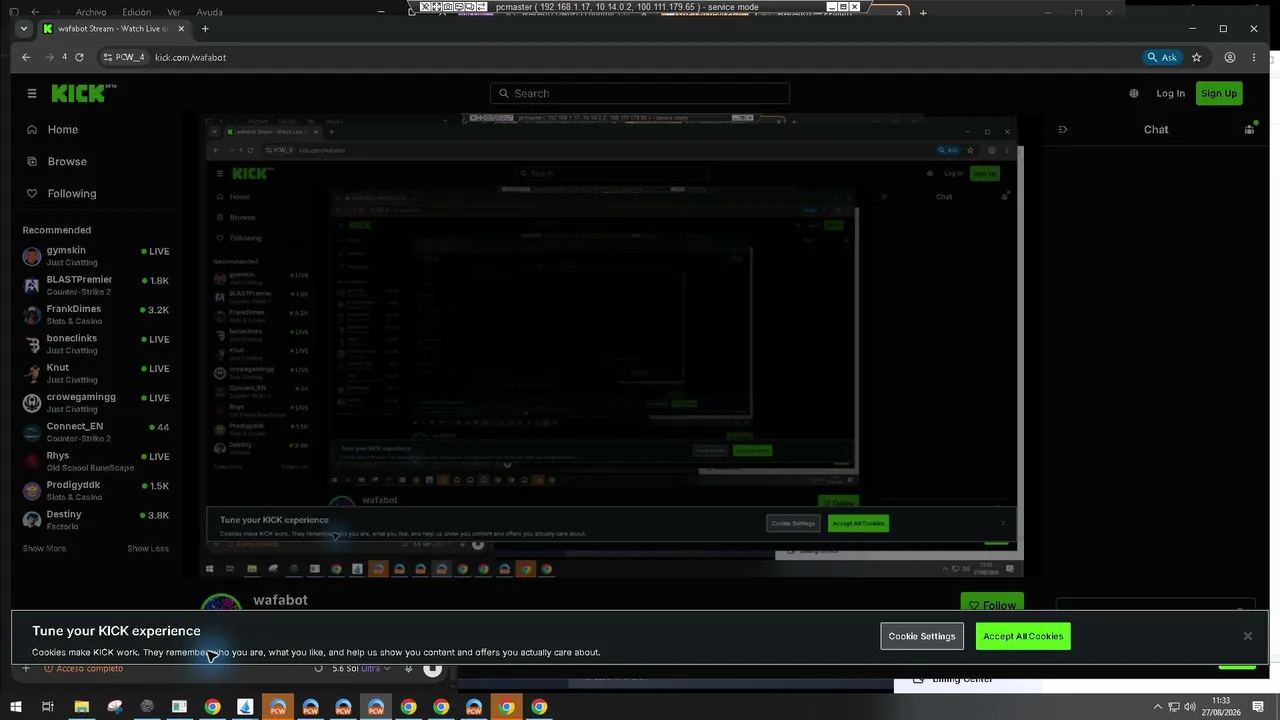
Task: Open the tab search dropdown arrow
Action: point(24,29)
